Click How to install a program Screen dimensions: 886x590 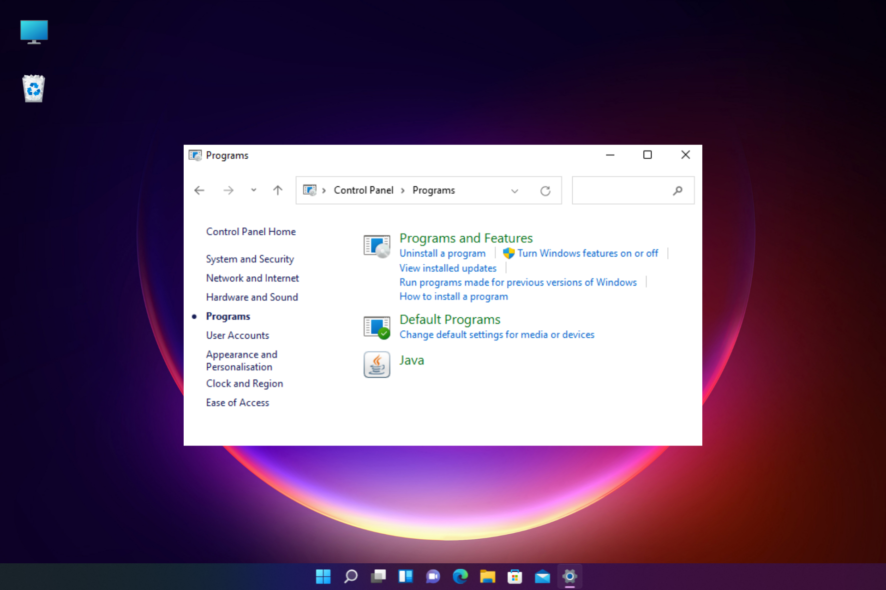(454, 297)
